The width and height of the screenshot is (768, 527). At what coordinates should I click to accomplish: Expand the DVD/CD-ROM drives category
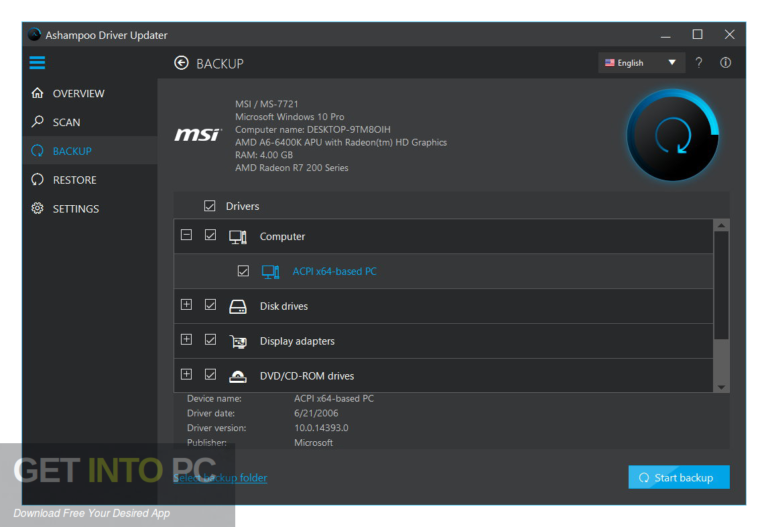[186, 374]
